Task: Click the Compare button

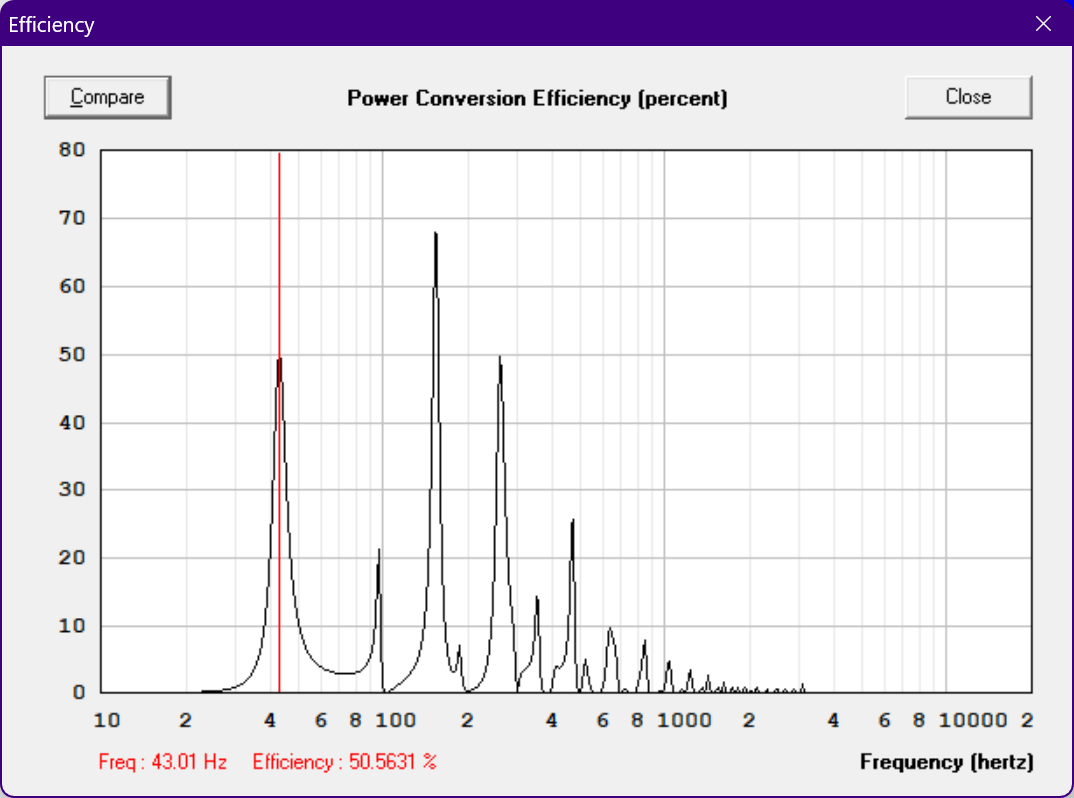Action: pos(108,97)
